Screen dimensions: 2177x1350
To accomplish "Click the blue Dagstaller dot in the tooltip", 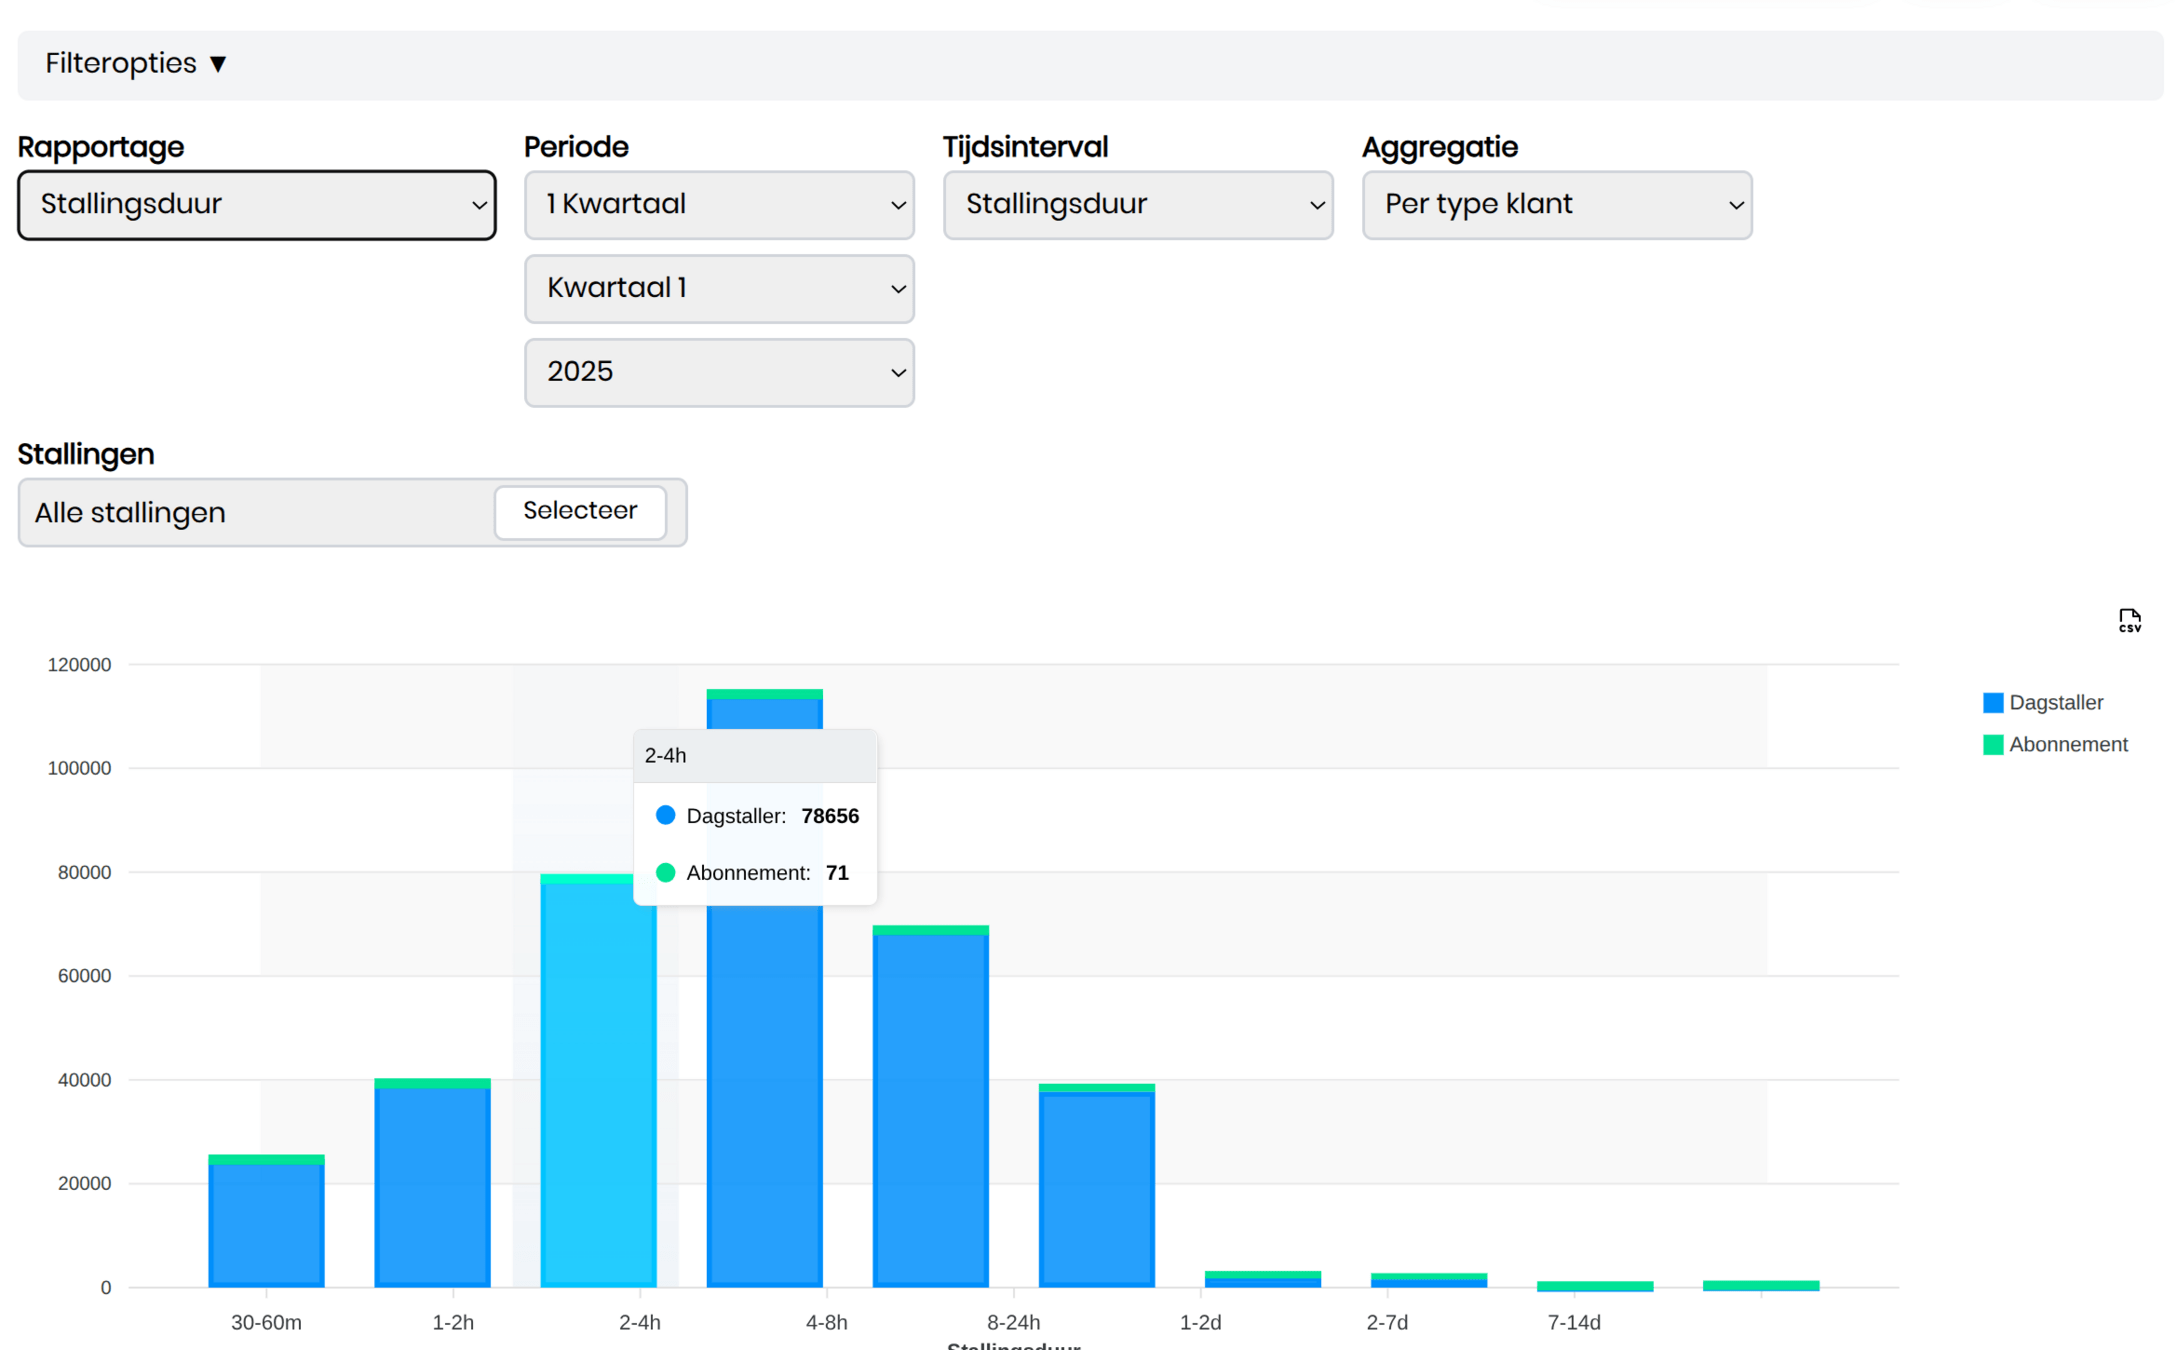I will (x=665, y=815).
